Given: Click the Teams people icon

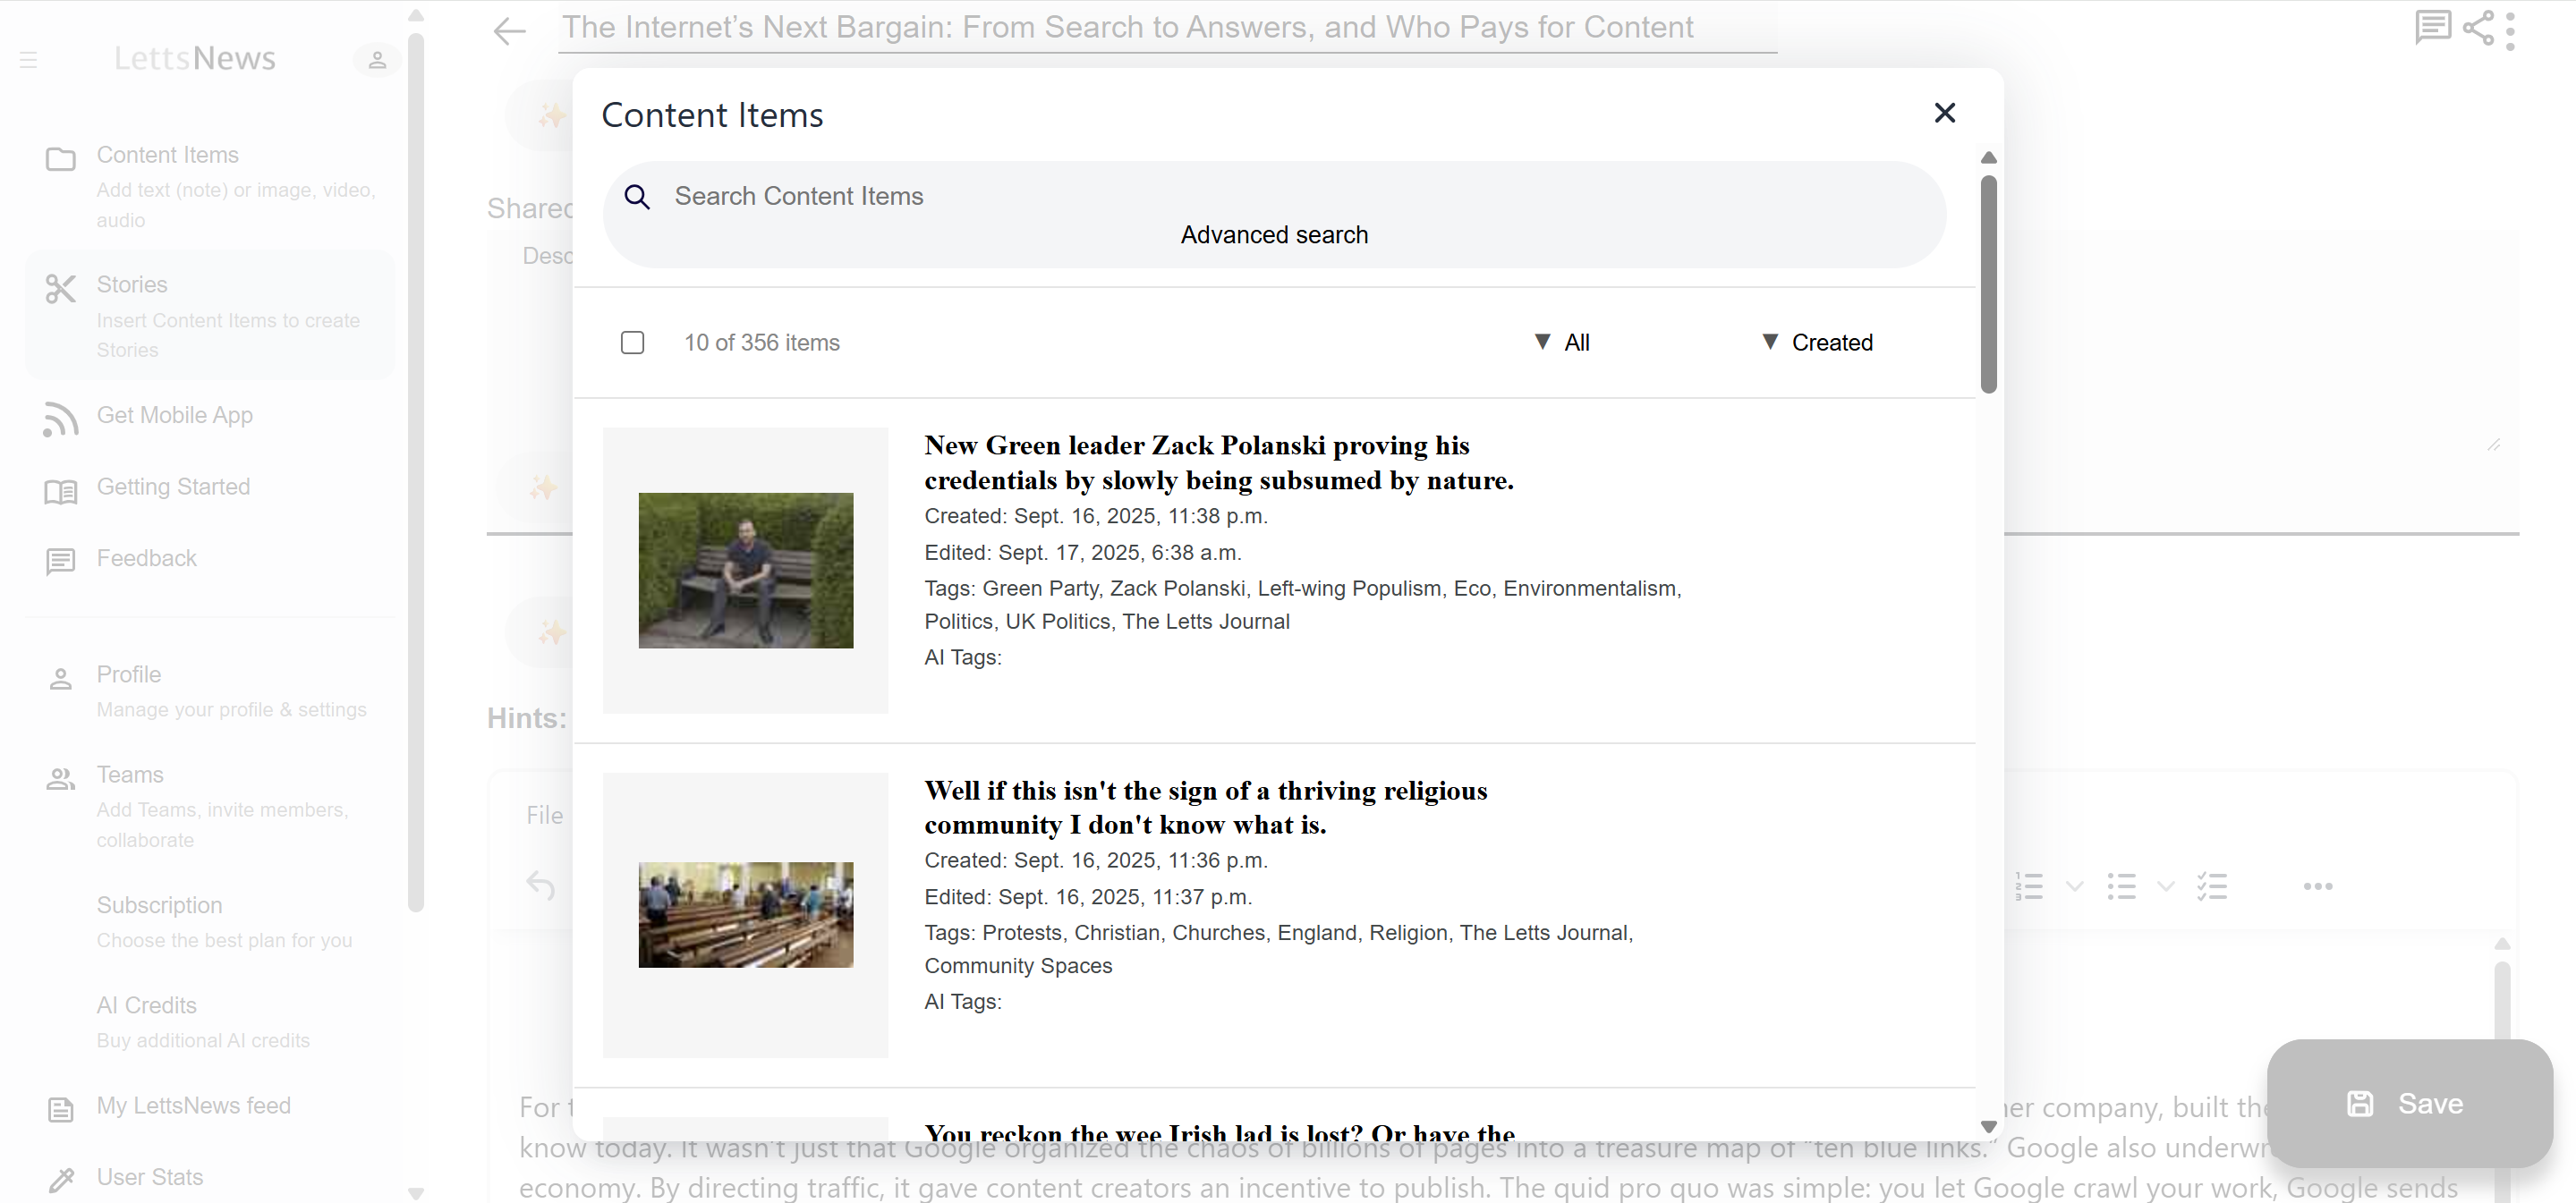Looking at the screenshot, I should point(61,779).
